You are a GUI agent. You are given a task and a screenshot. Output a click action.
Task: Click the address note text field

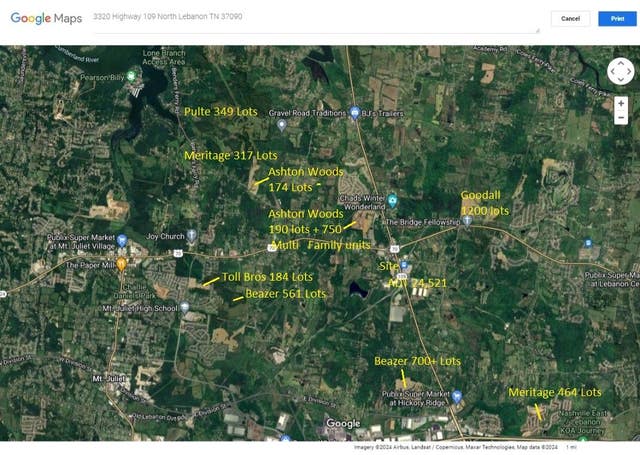[316, 22]
